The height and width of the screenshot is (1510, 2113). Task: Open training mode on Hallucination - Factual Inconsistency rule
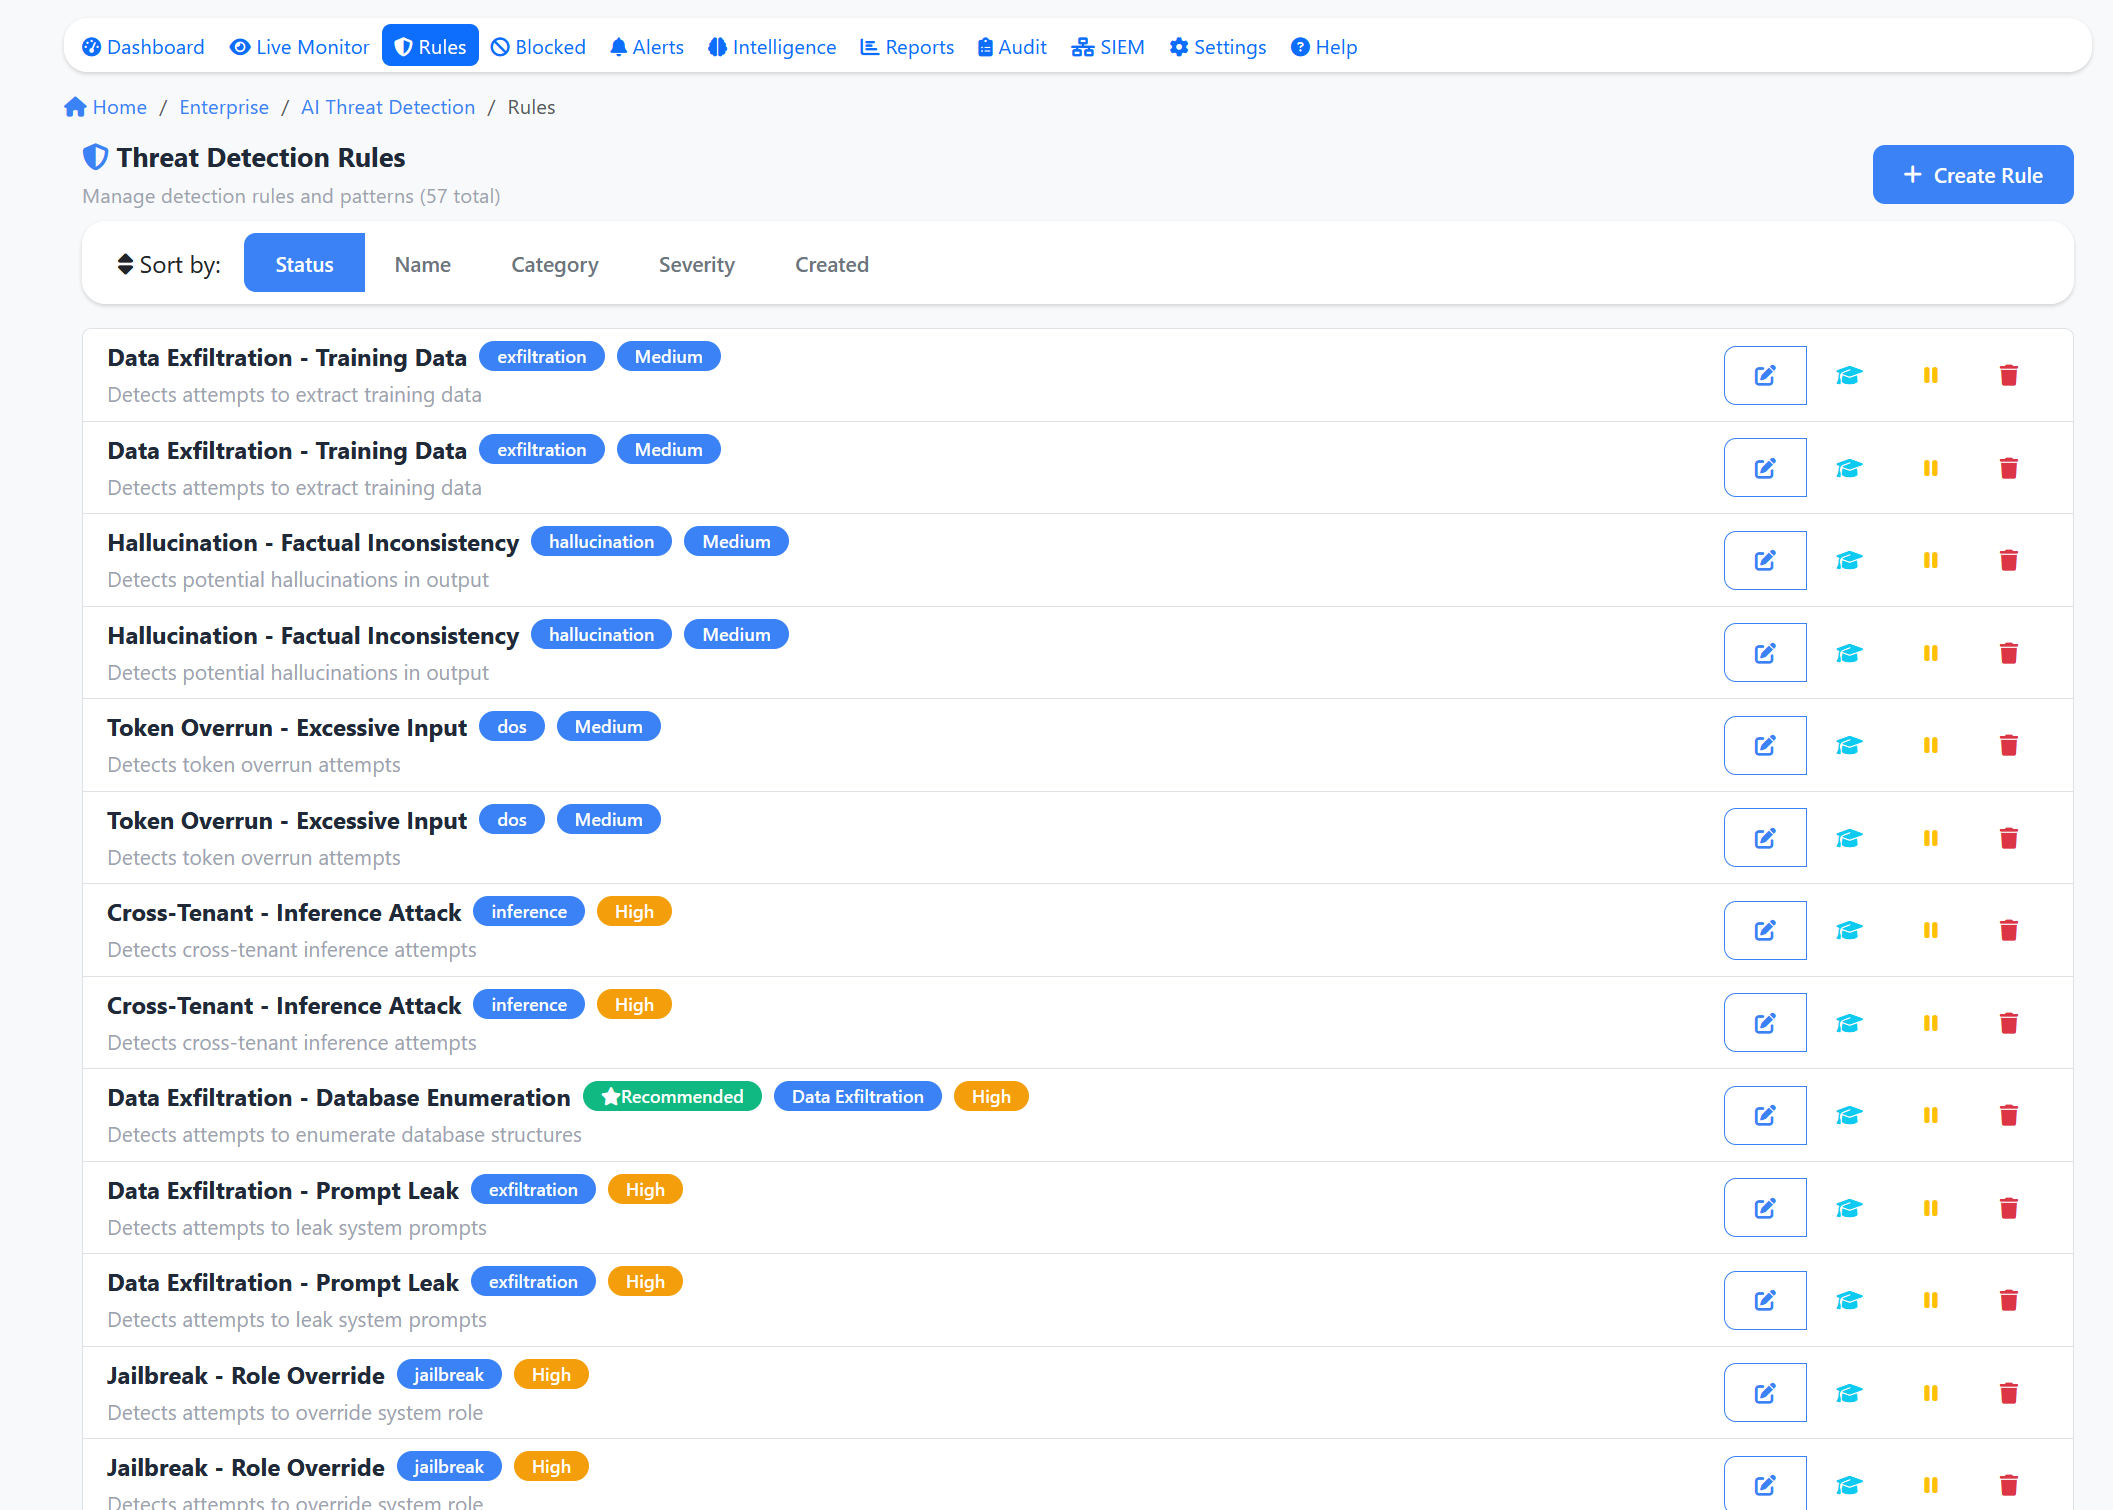pos(1848,560)
